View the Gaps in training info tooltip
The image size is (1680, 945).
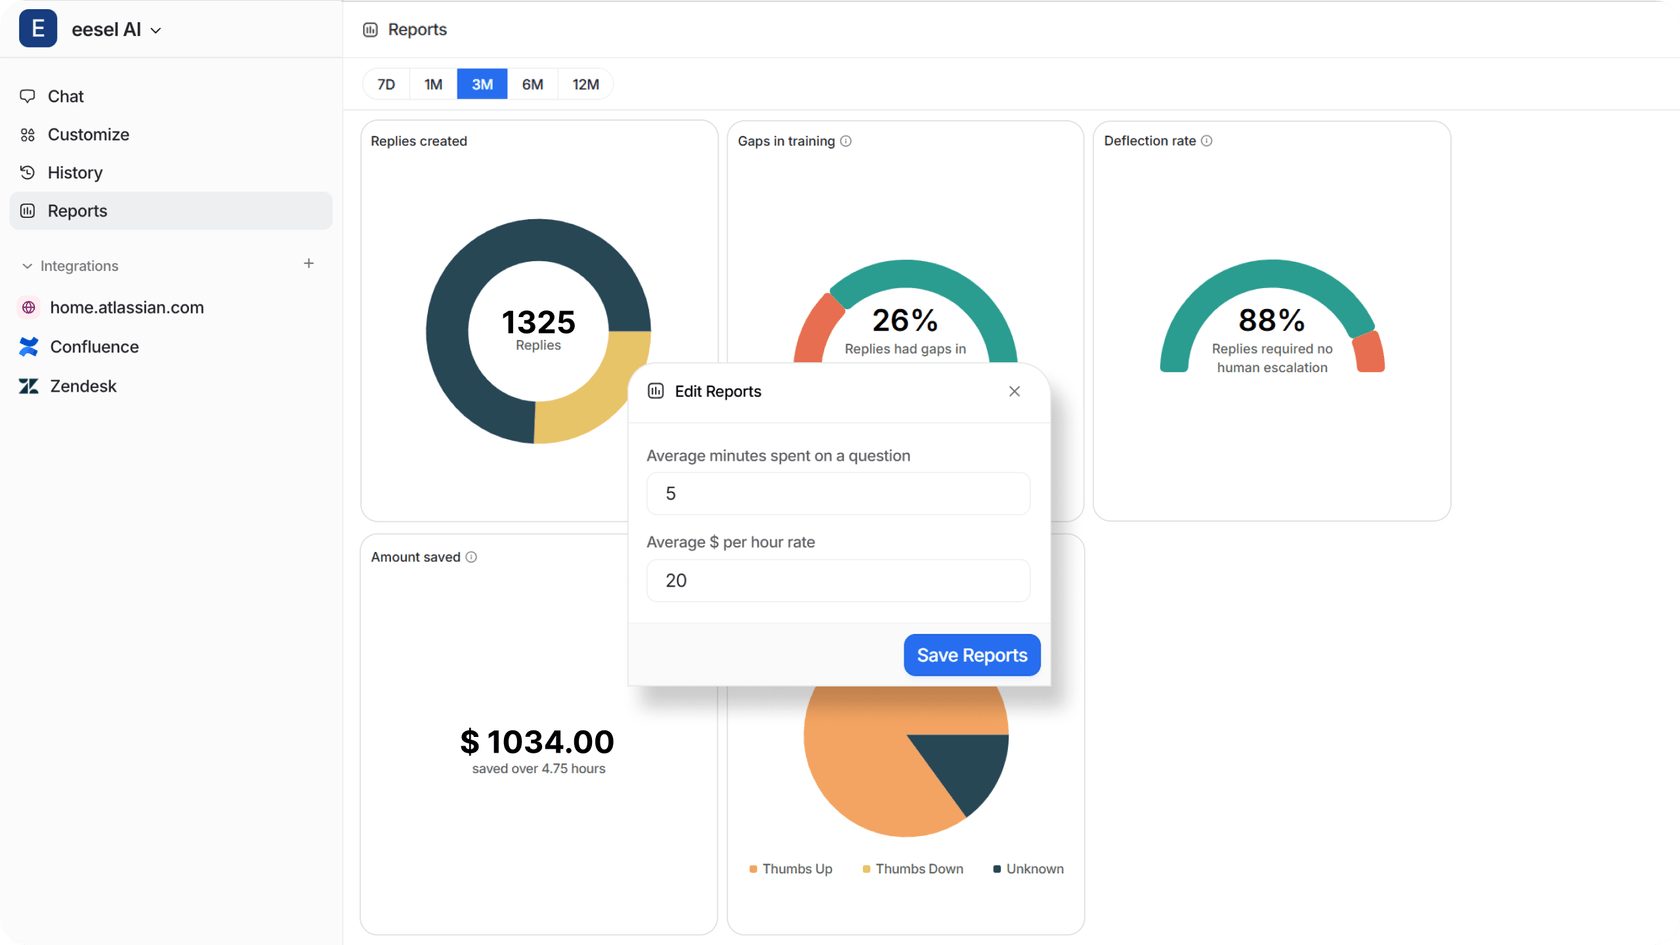pos(847,141)
